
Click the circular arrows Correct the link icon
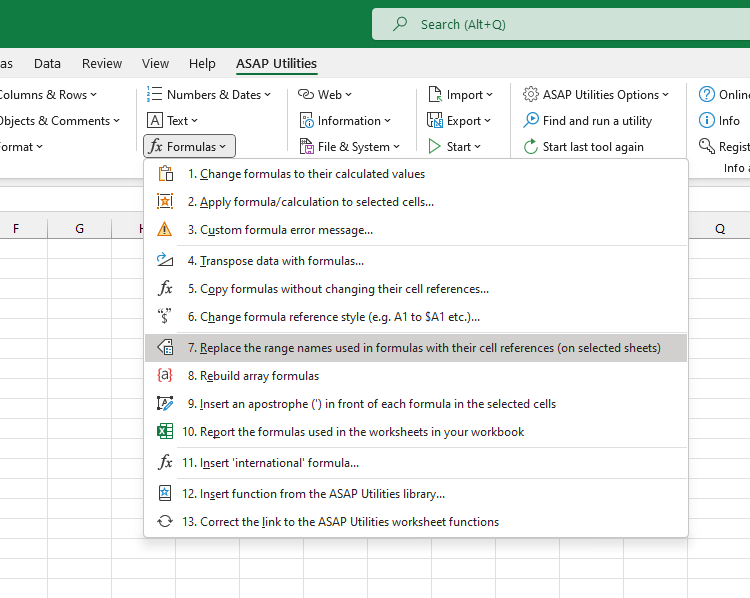165,521
